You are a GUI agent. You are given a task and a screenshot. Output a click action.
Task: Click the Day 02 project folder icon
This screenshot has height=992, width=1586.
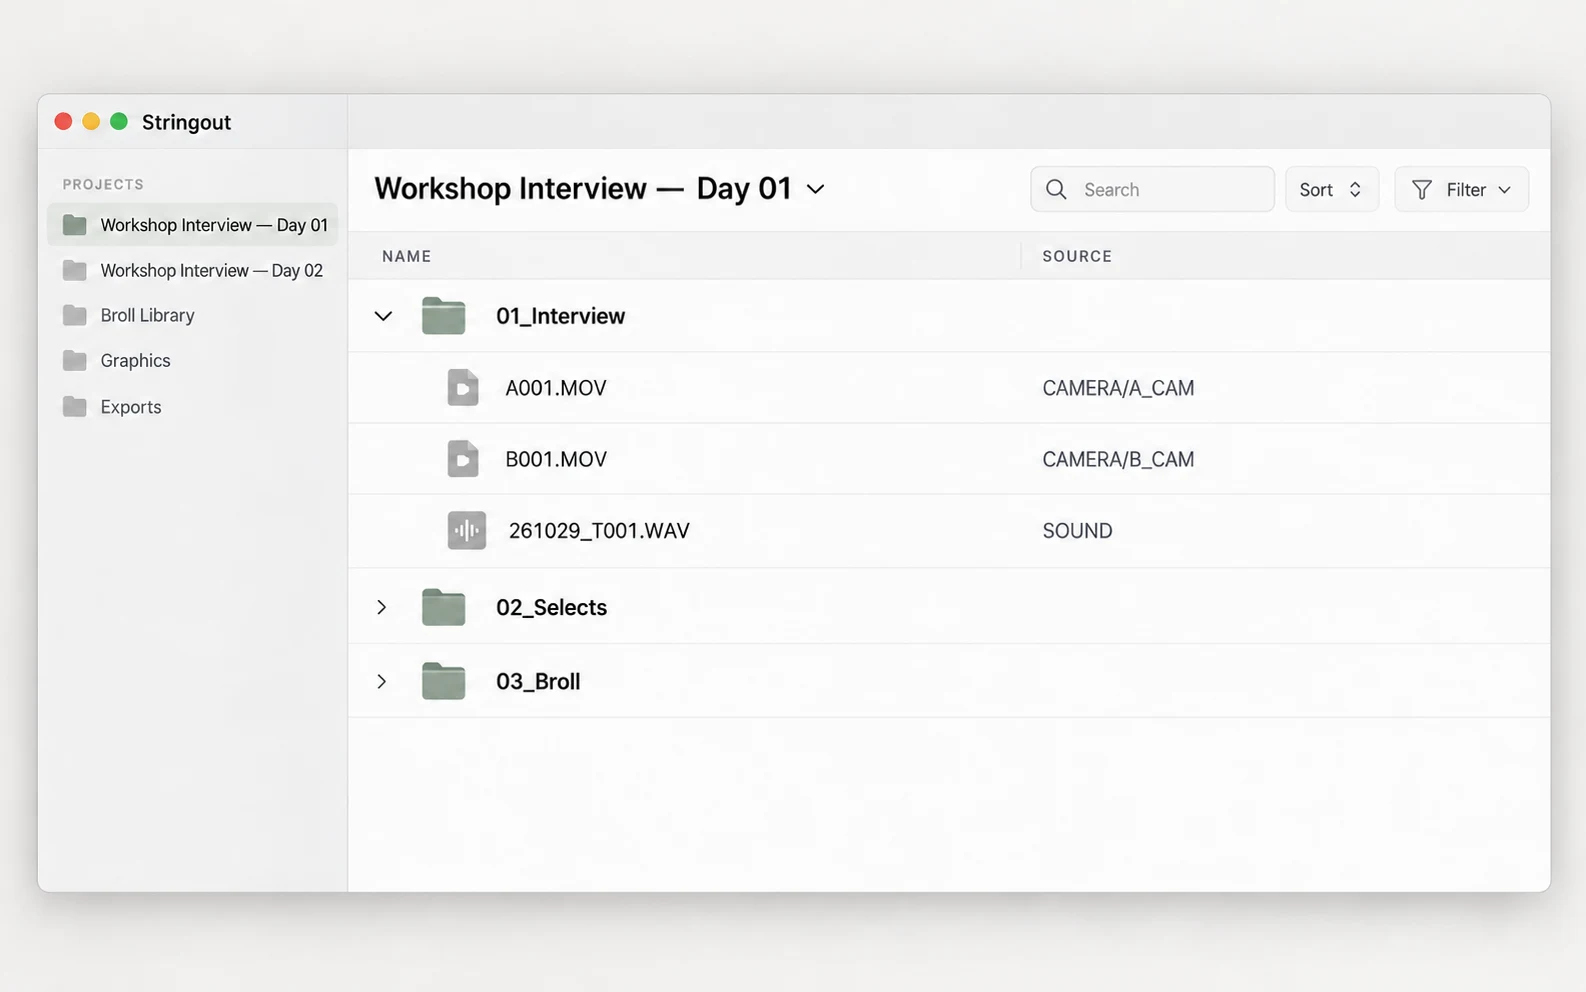[x=74, y=270]
